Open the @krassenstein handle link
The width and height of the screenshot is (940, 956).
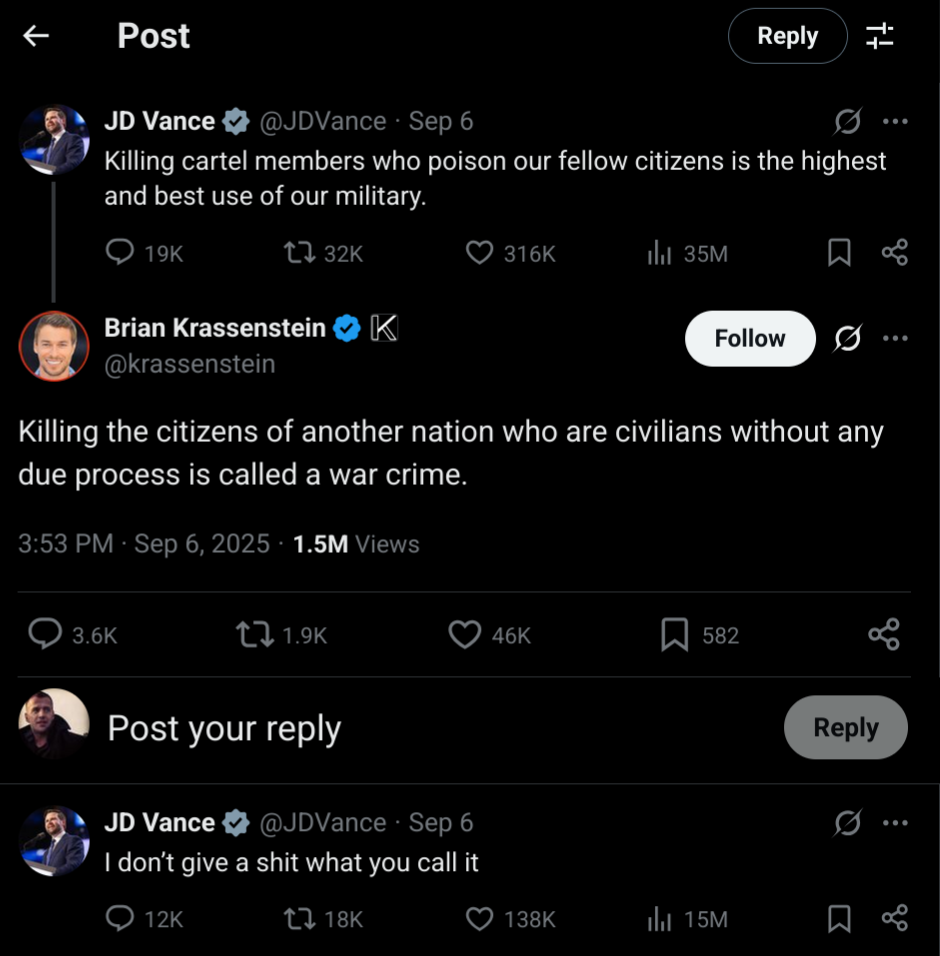click(190, 364)
